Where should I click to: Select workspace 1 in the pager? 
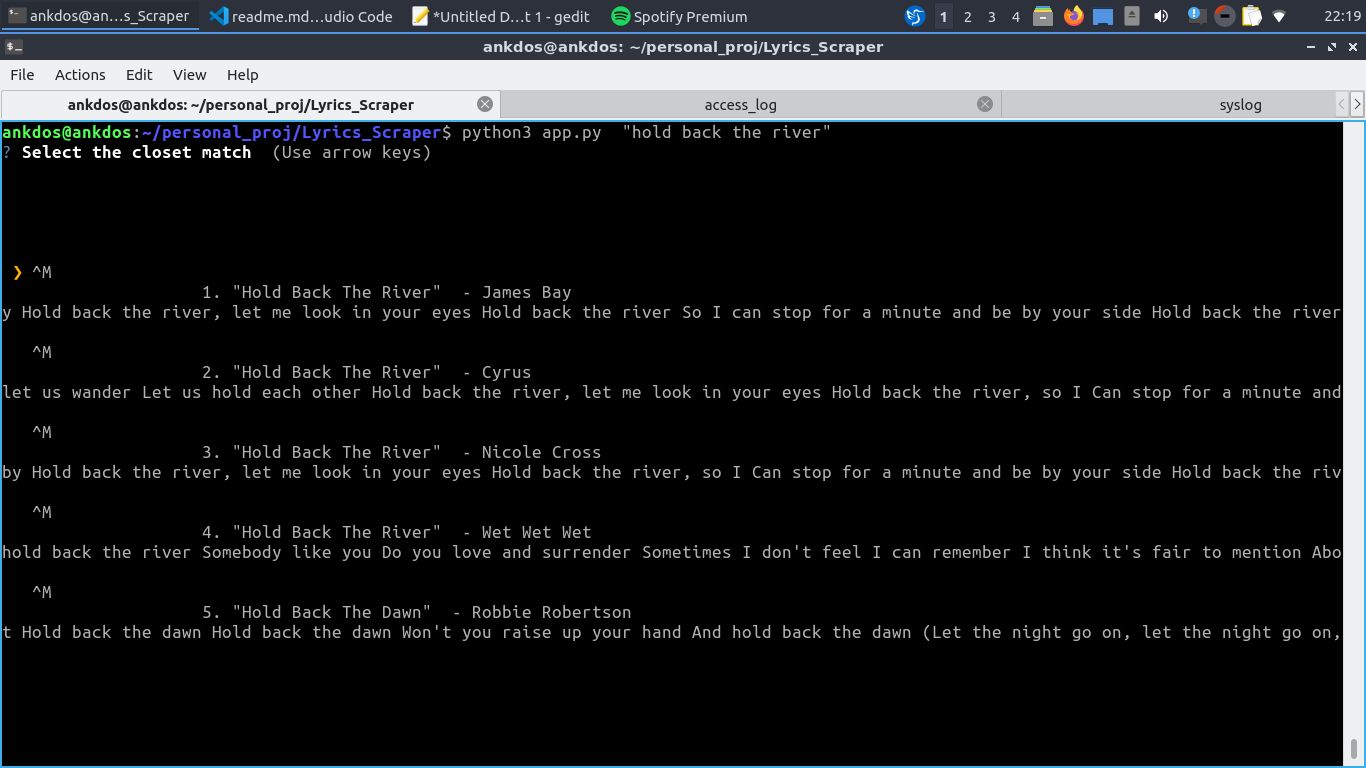(x=943, y=16)
